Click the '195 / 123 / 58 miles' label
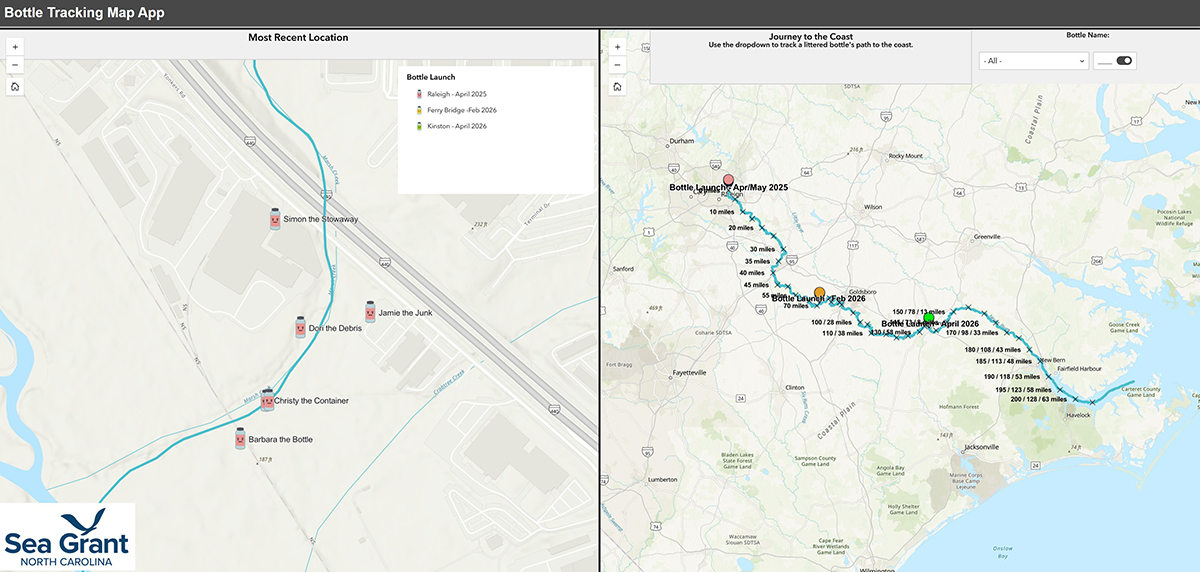Screen dimensions: 1200x572 [1023, 389]
